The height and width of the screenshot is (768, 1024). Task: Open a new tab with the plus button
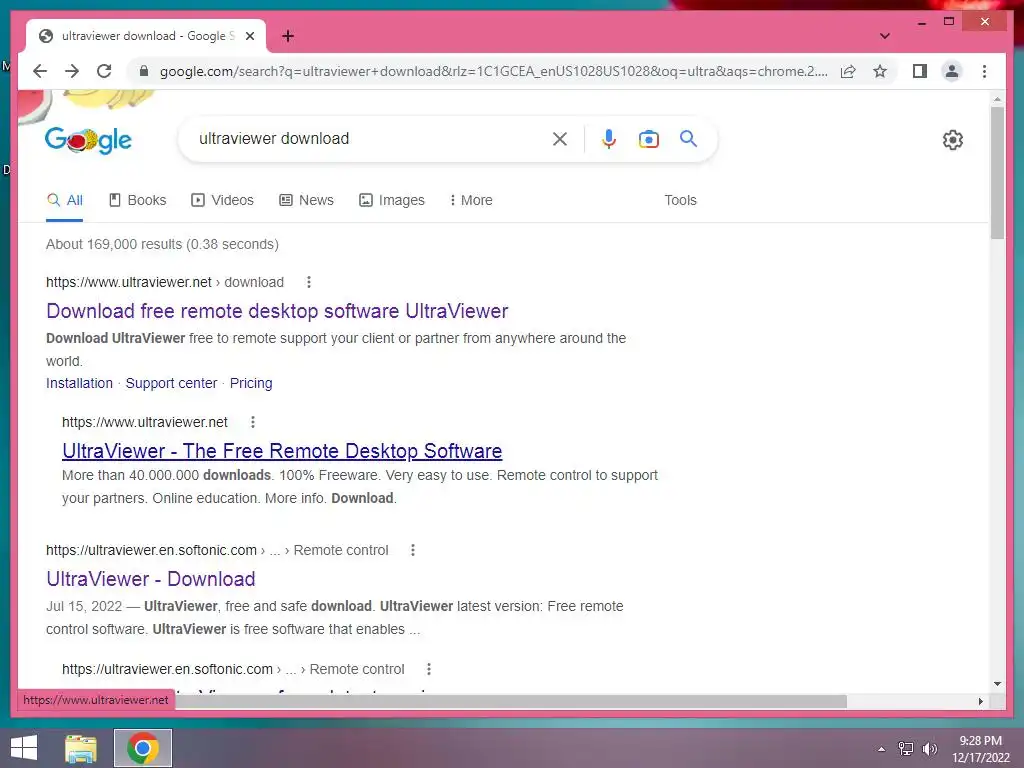click(287, 36)
